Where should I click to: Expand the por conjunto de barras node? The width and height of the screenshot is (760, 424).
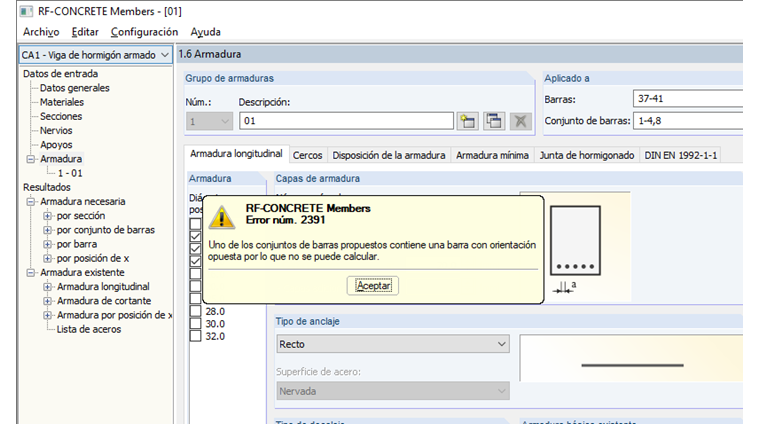(x=48, y=230)
